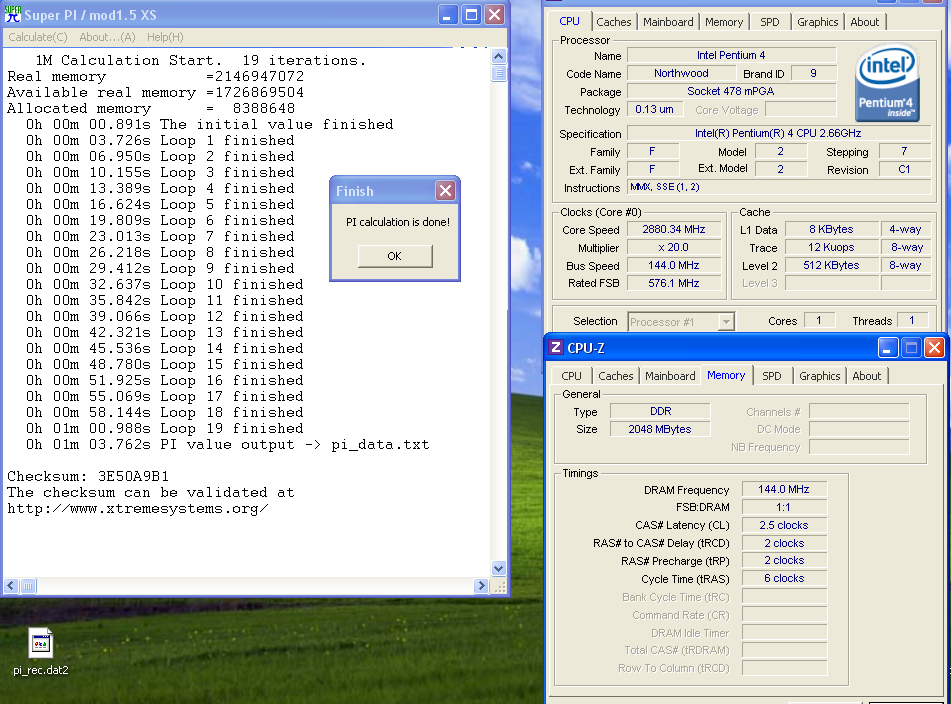The width and height of the screenshot is (951, 704).
Task: Click the Intel Pentium 4 inside logo
Action: coord(887,82)
